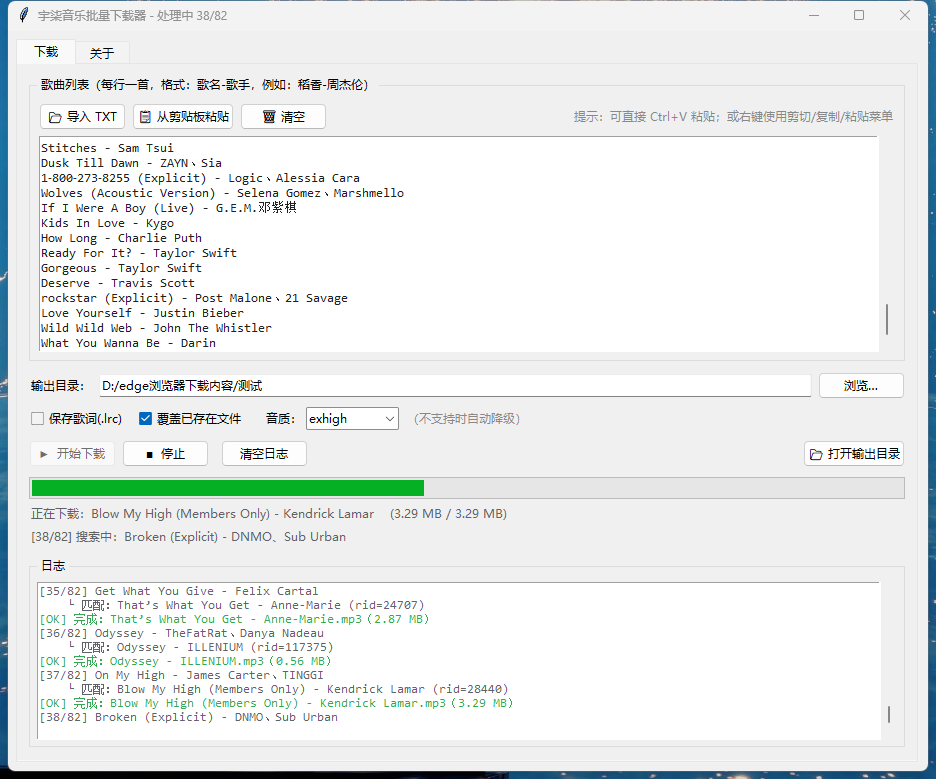Screen dimensions: 936x779
Task: Expand quality list using the dropdown arrow
Action: click(x=390, y=418)
